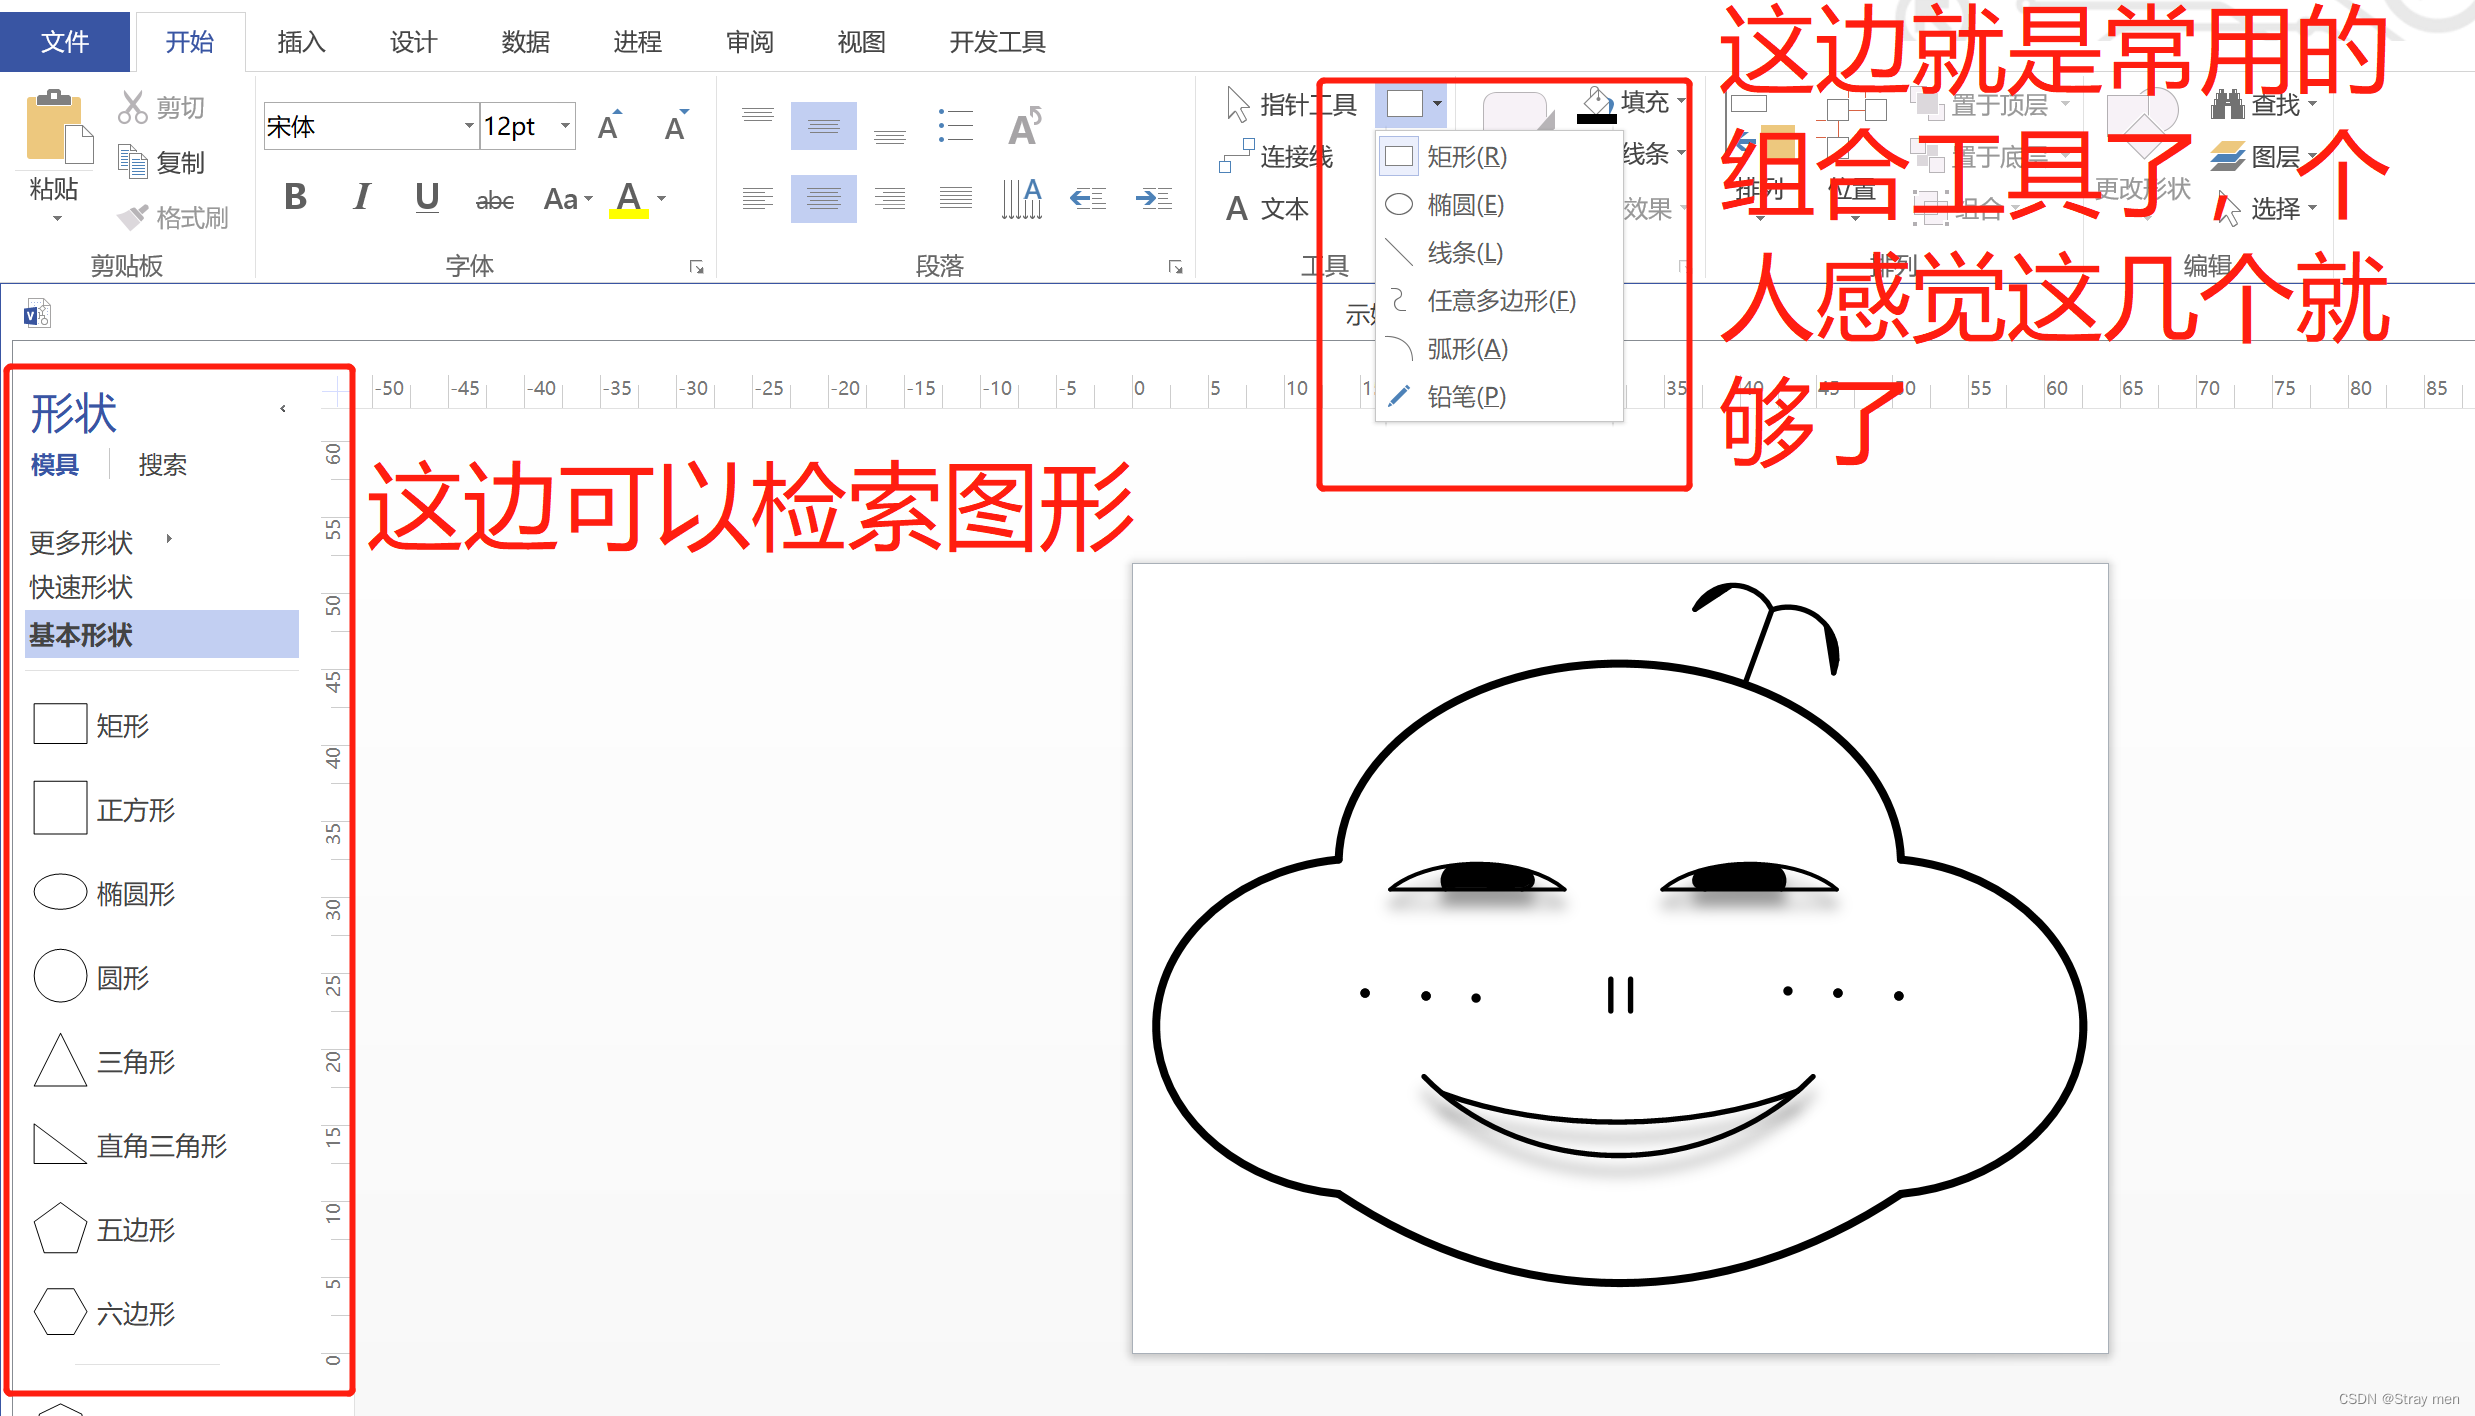Choose 矩形(R) from drawing tools menu
Image resolution: width=2475 pixels, height=1416 pixels.
tap(1498, 156)
